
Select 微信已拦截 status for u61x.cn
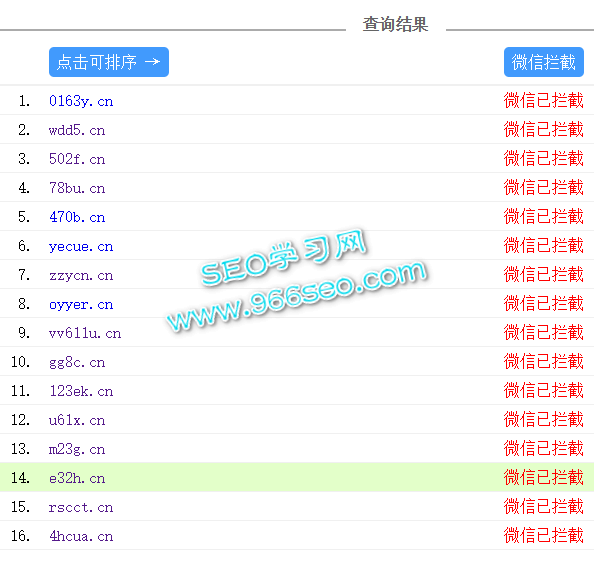543,420
